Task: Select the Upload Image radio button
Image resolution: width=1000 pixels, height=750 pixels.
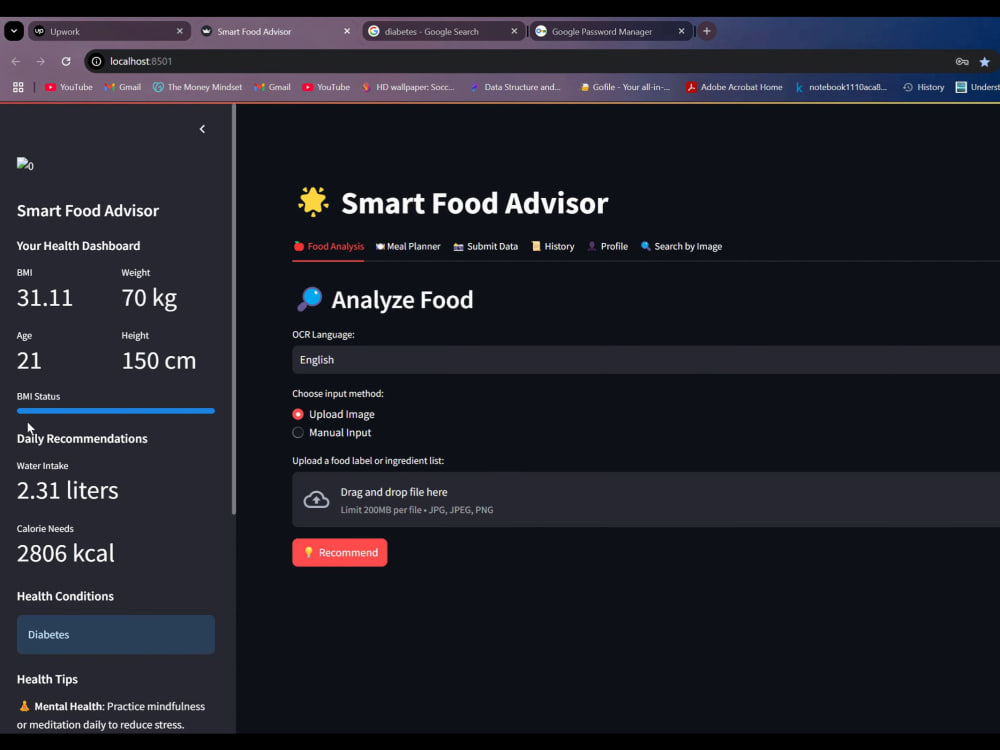Action: [x=298, y=414]
